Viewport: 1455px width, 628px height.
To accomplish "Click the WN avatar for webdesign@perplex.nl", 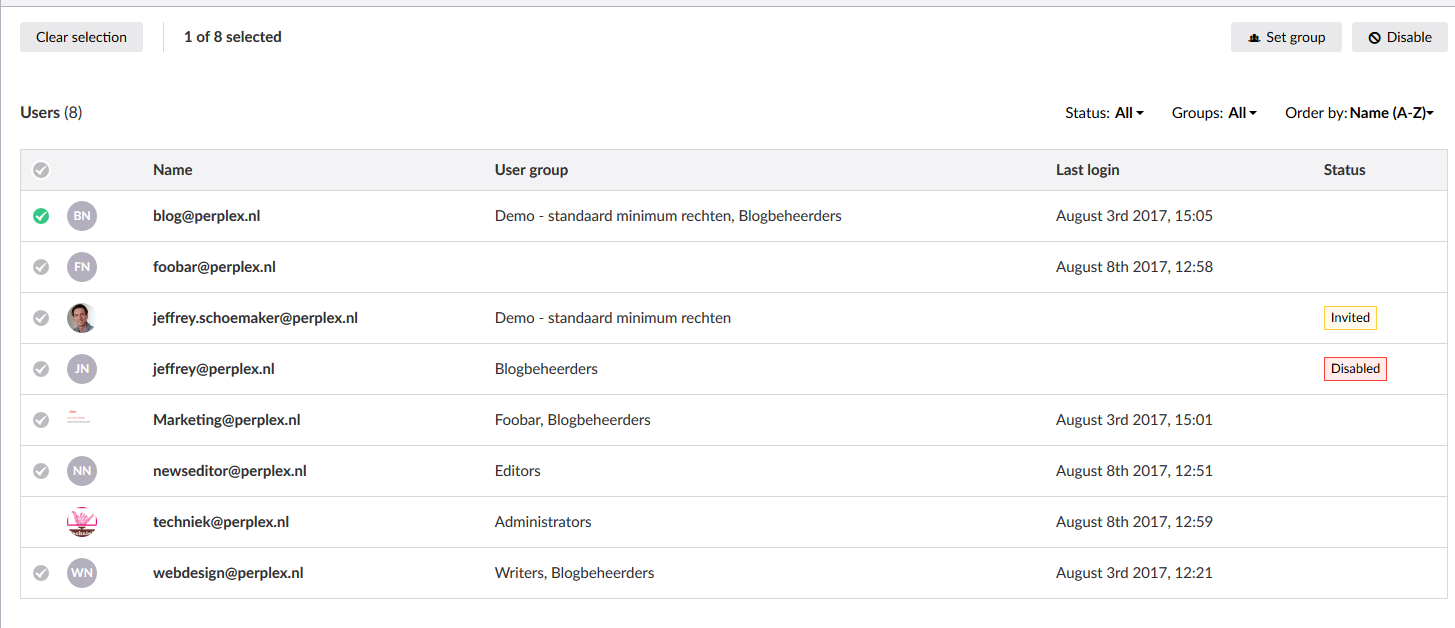I will click(x=82, y=573).
